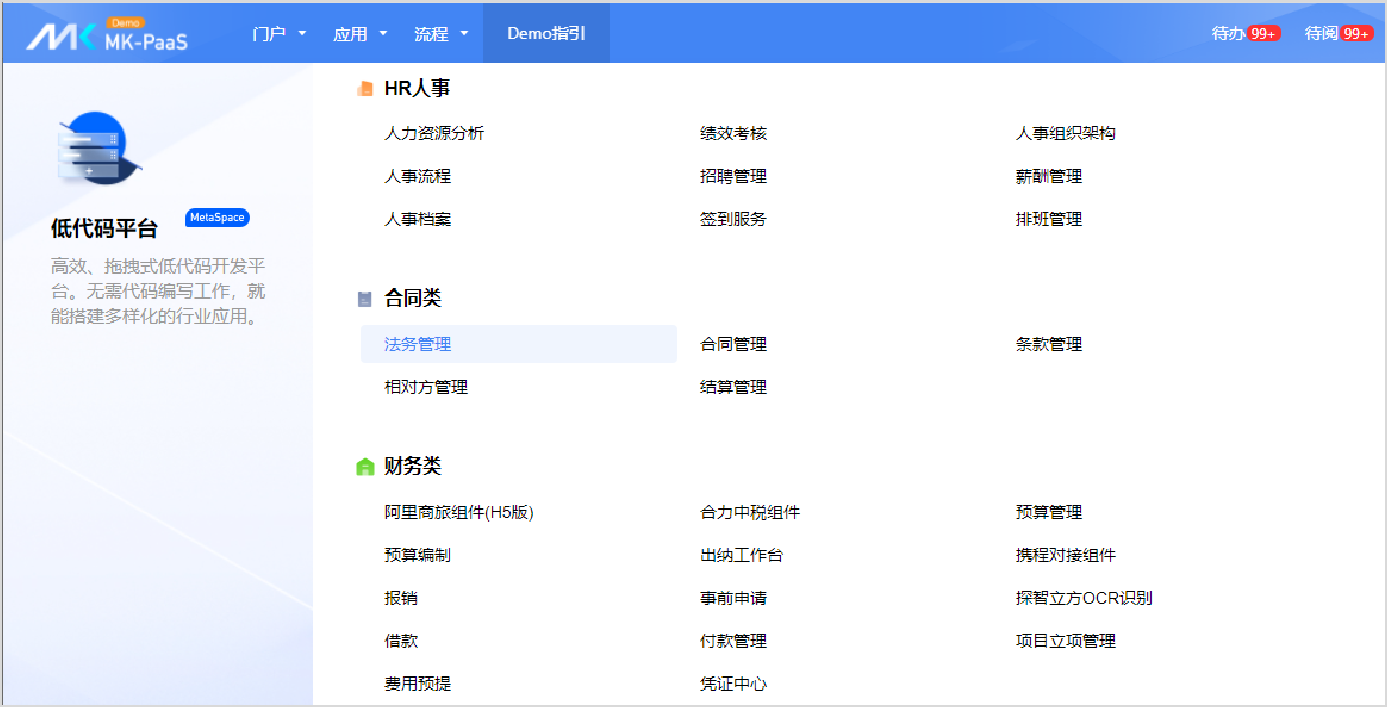Open 阿里商旅组件(H5版) link
This screenshot has width=1387, height=707.
pyautogui.click(x=459, y=512)
